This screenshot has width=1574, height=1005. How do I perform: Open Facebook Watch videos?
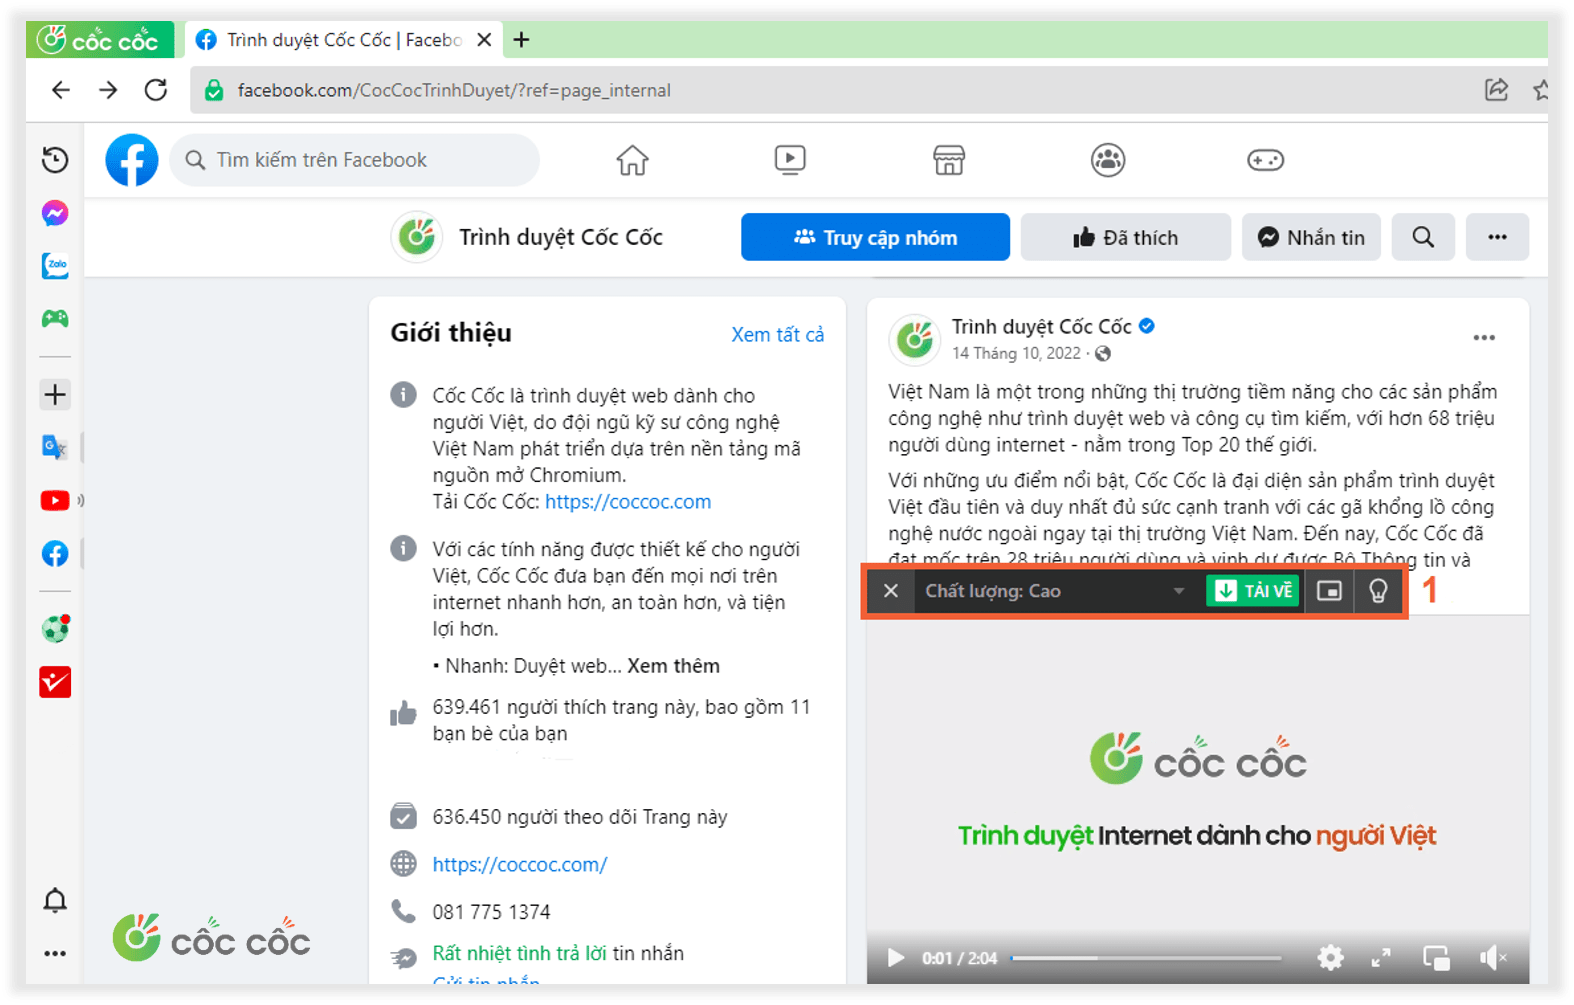tap(790, 160)
